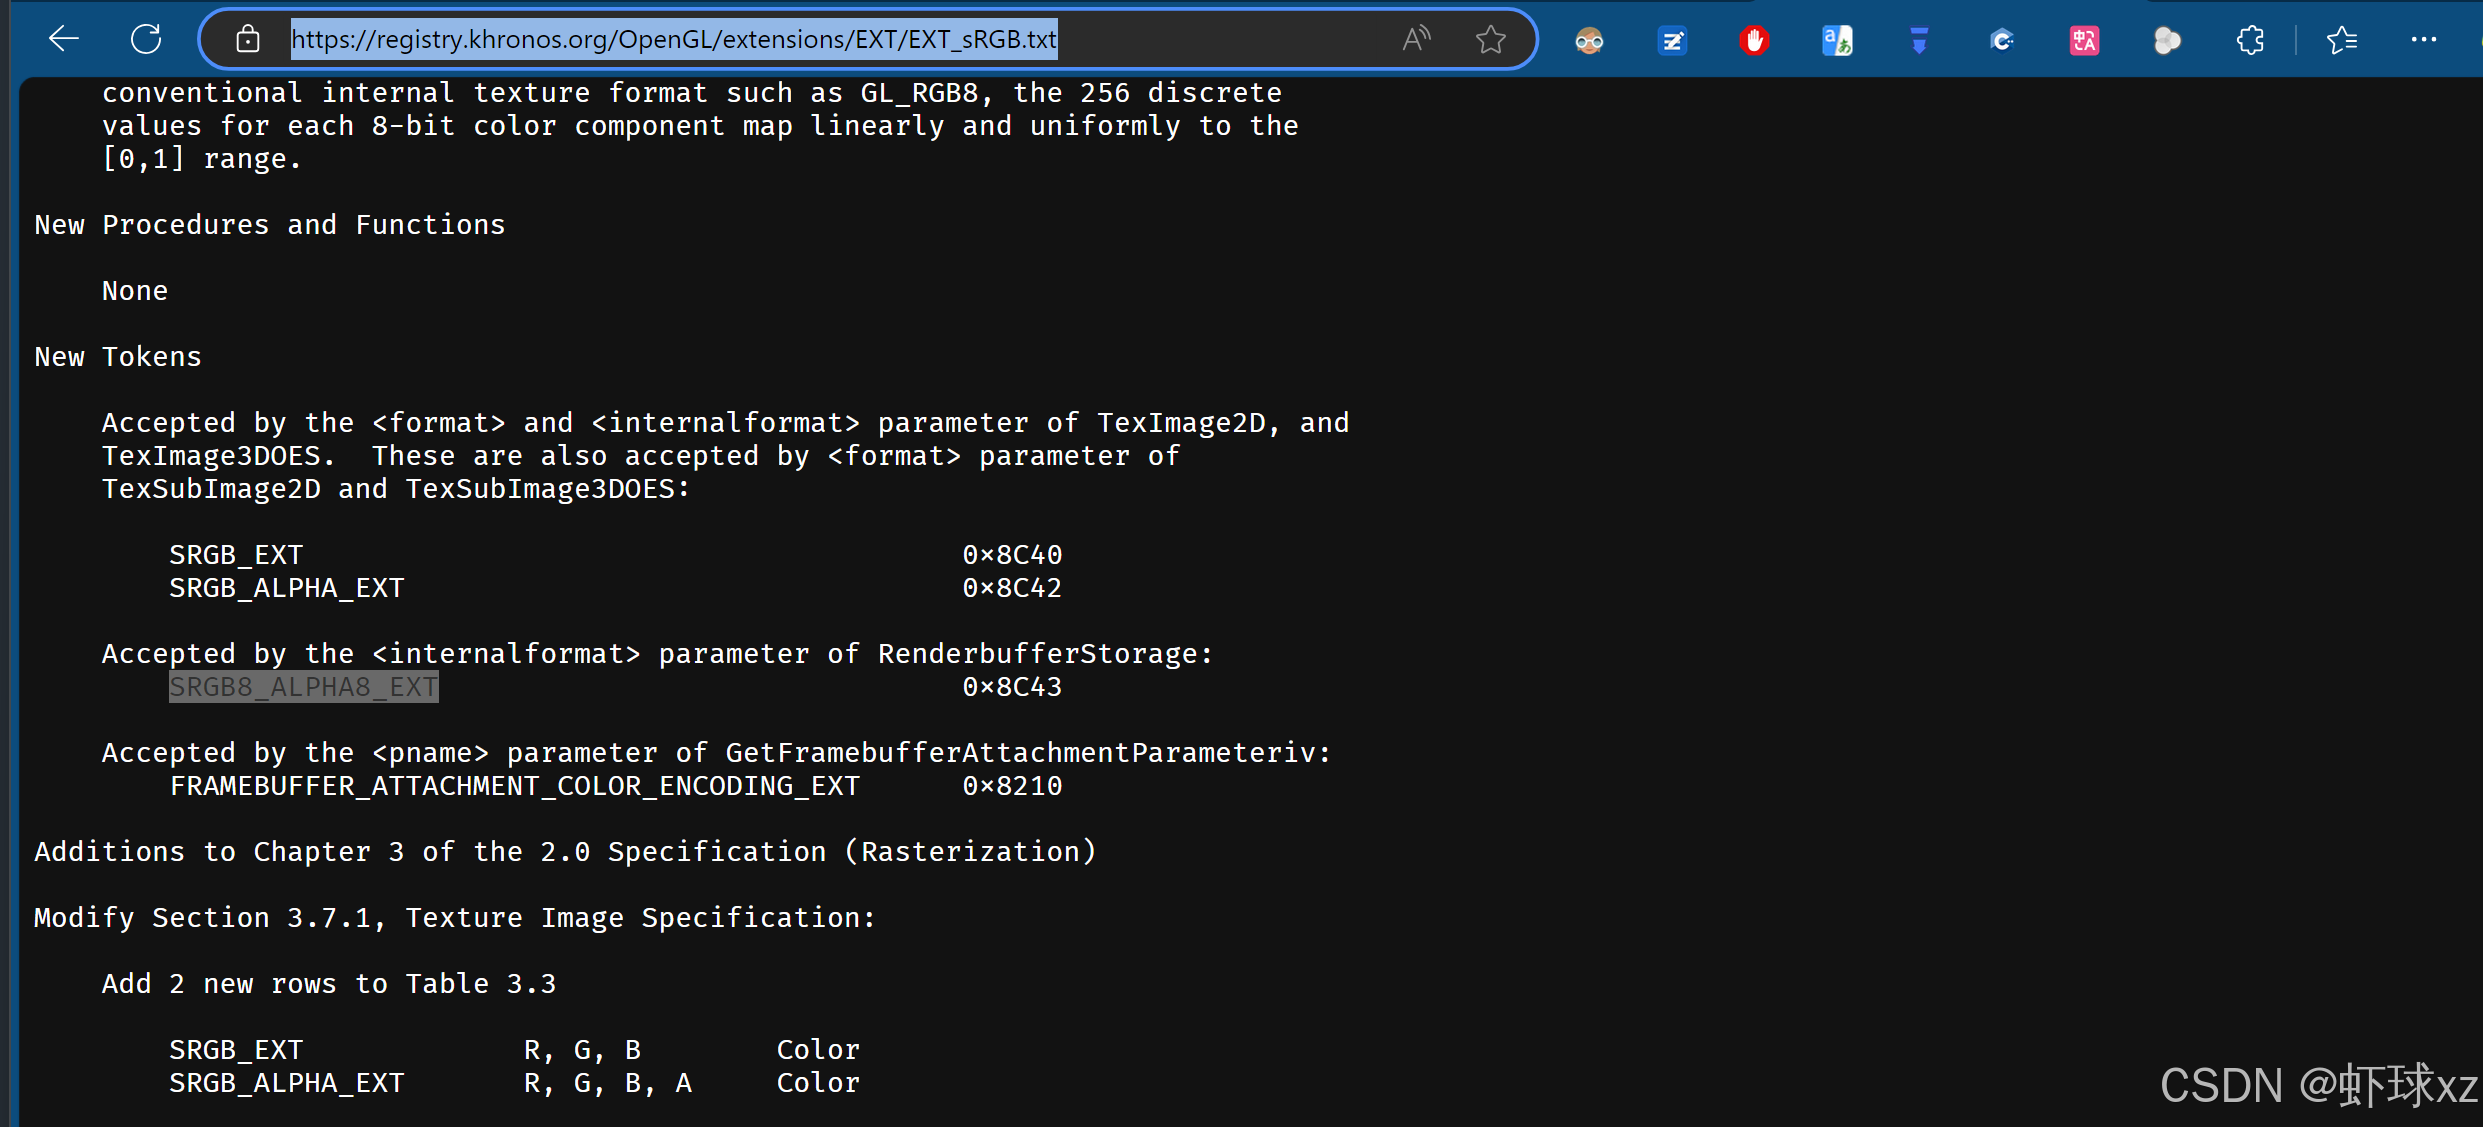This screenshot has width=2483, height=1127.
Task: Open the red stop-hand adblock extension
Action: click(x=1754, y=41)
